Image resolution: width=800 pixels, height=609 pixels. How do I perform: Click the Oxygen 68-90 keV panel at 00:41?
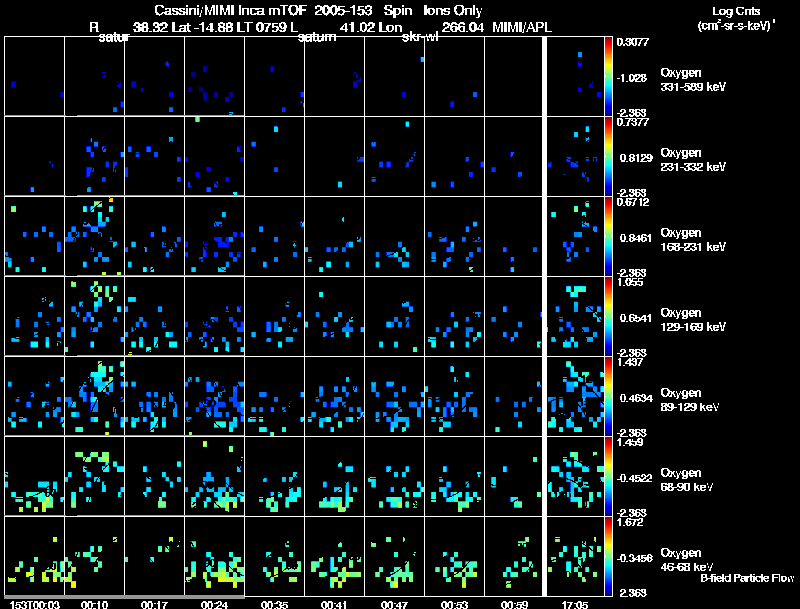pos(335,476)
